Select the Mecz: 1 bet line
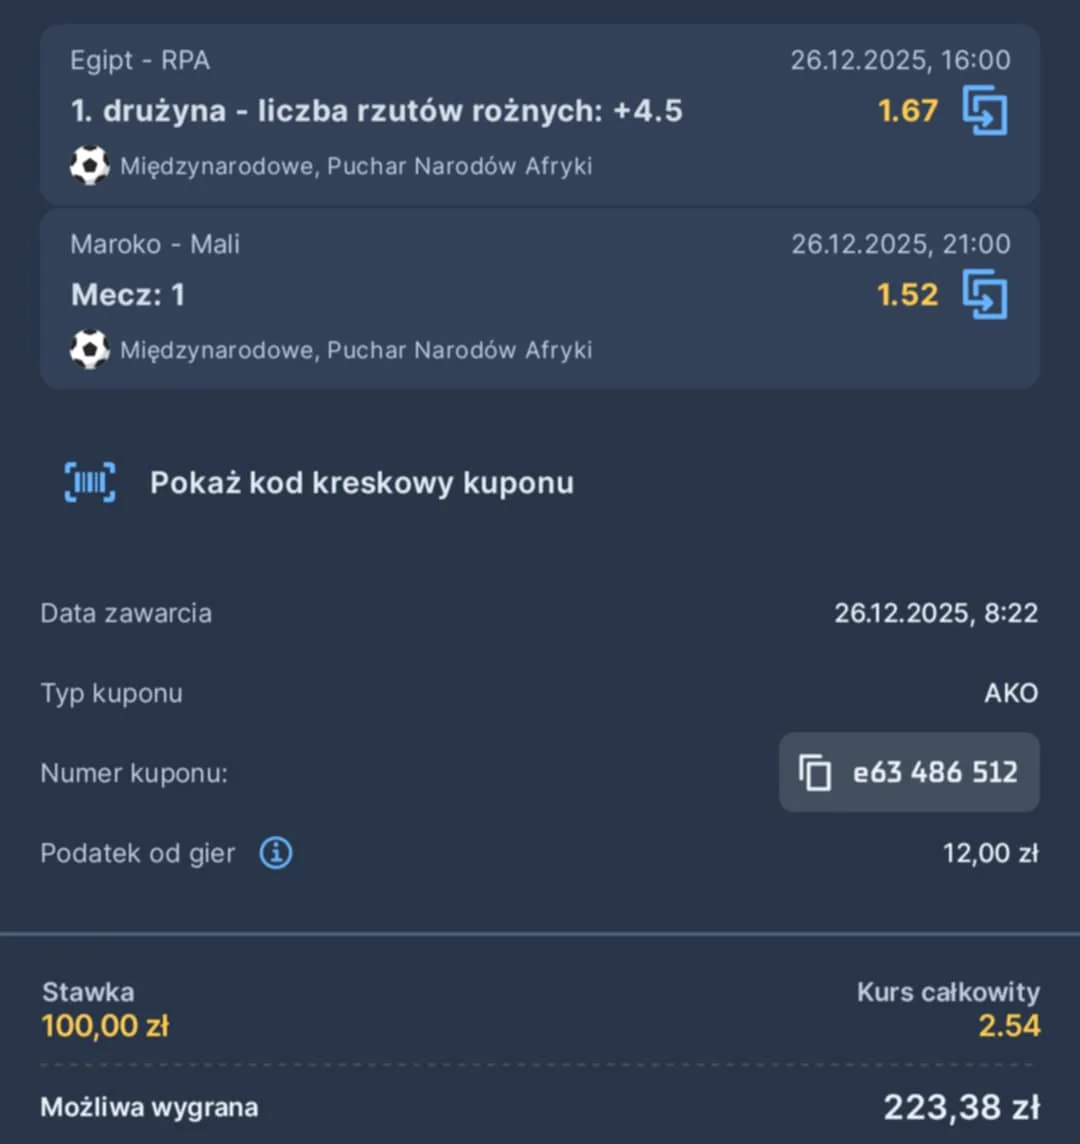1080x1144 pixels. [x=128, y=295]
